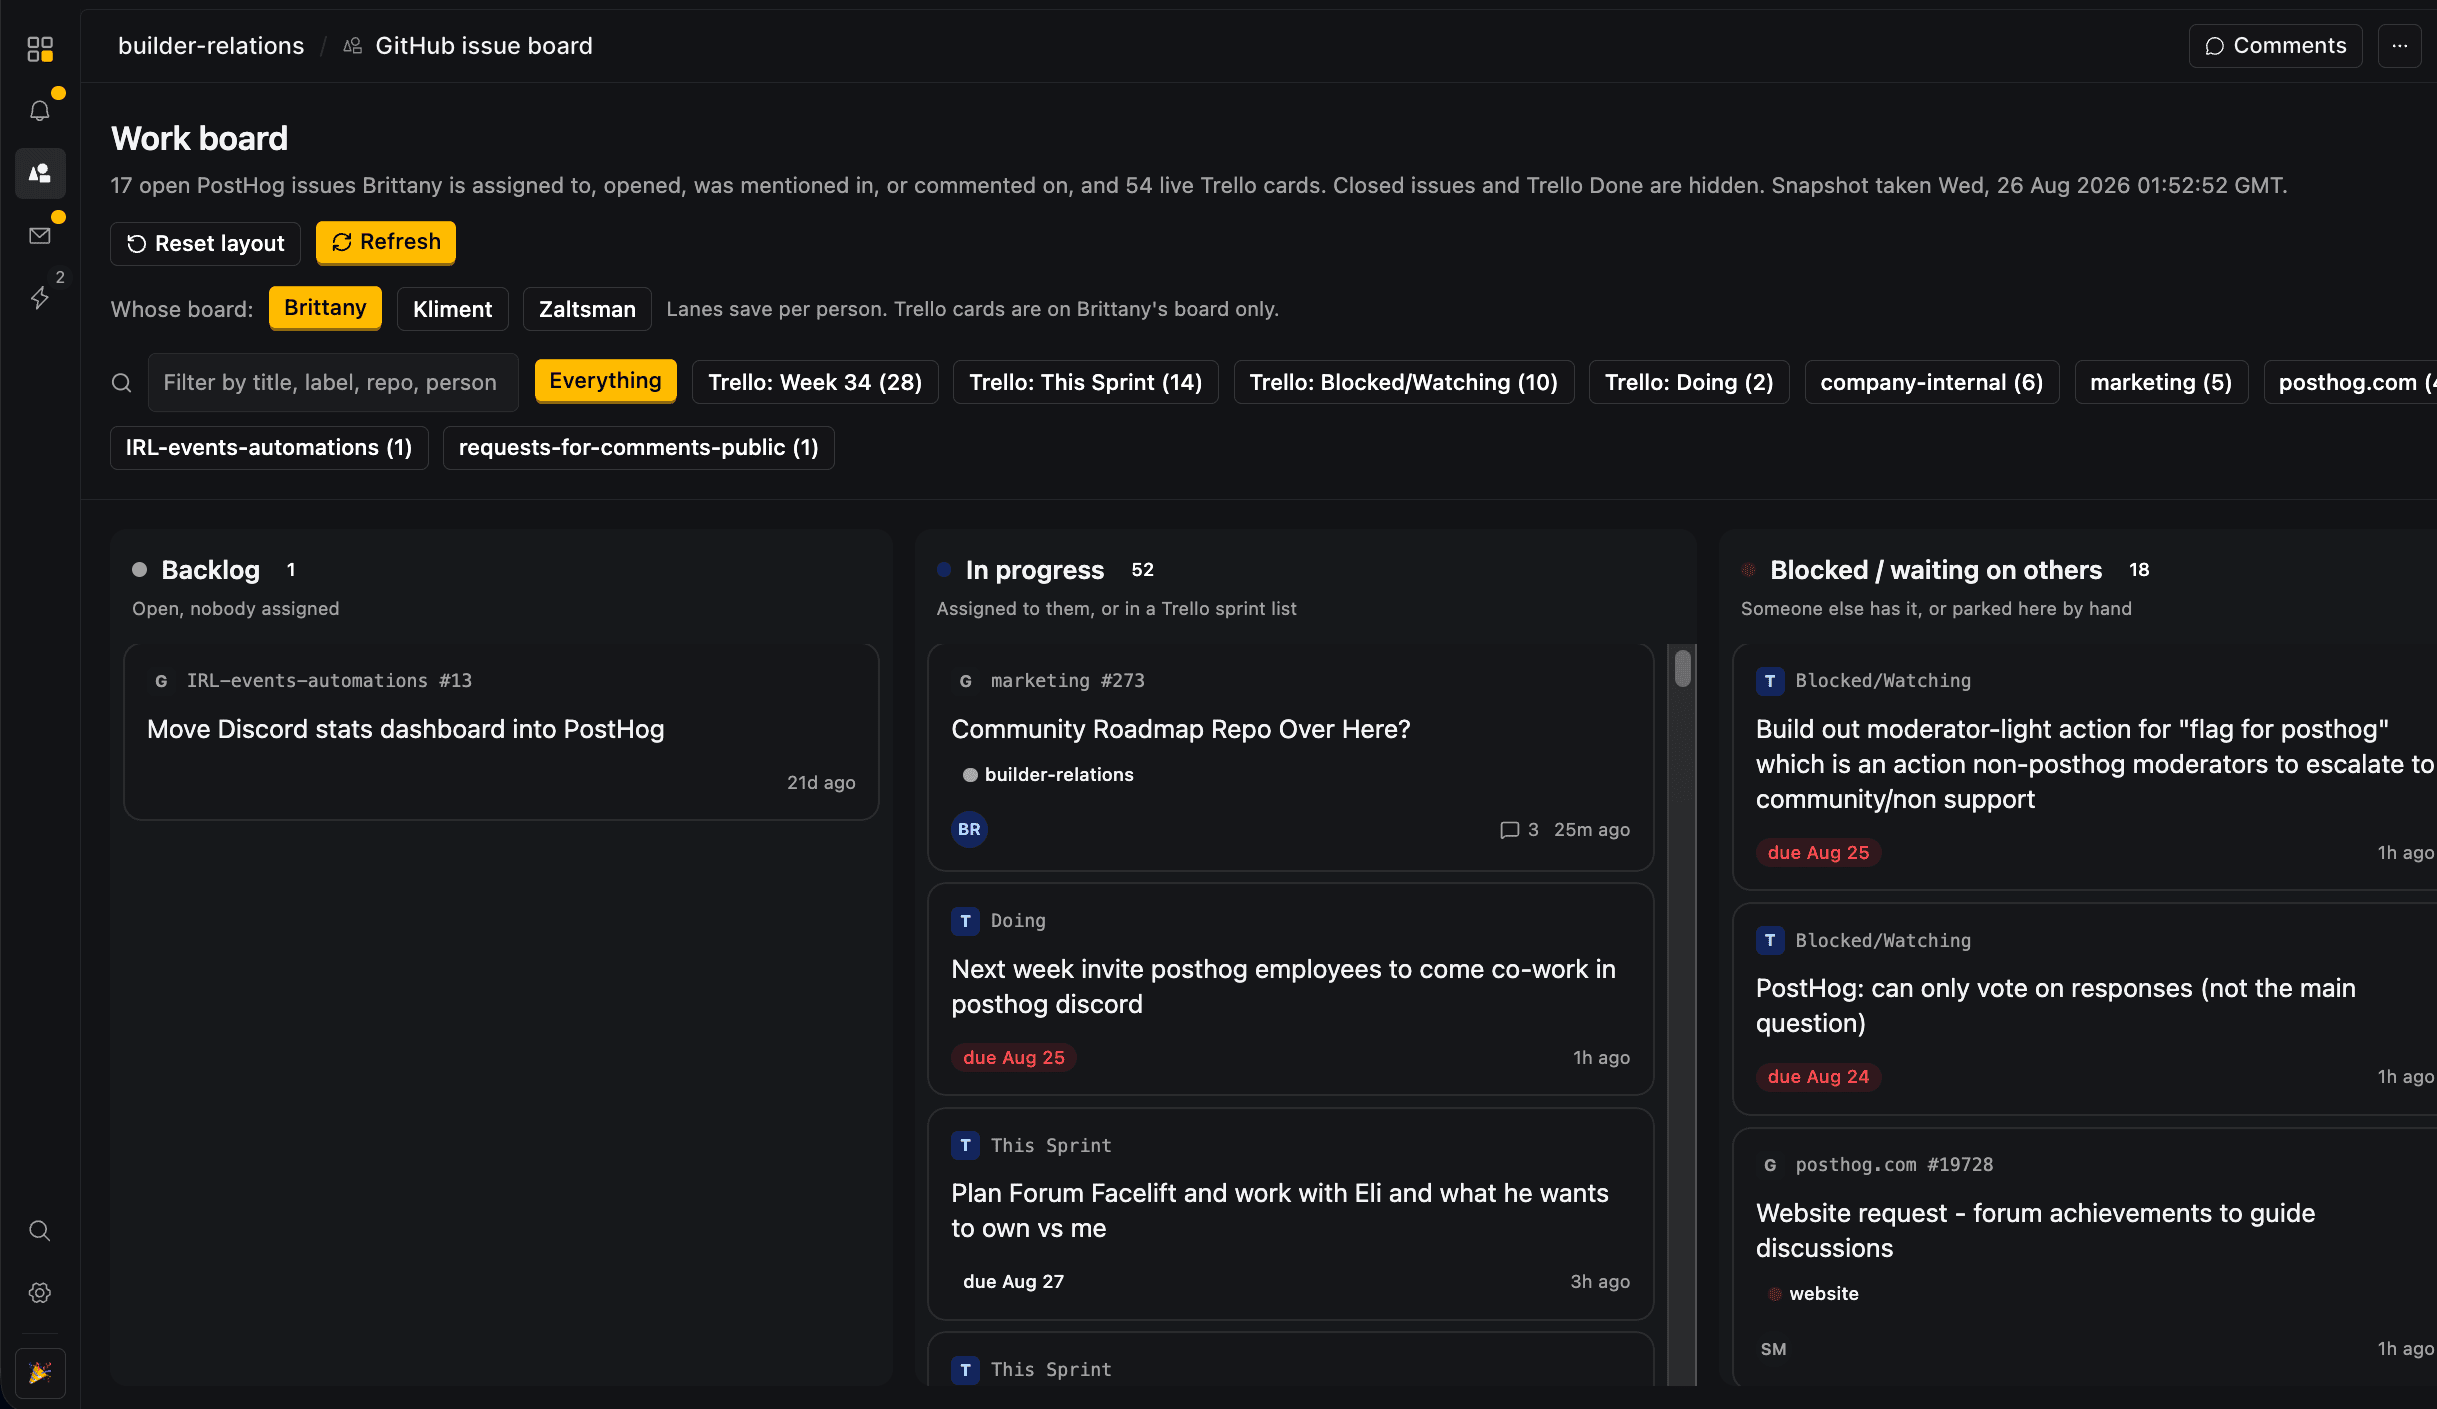Click the due Aug 24 badge

pos(1818,1077)
